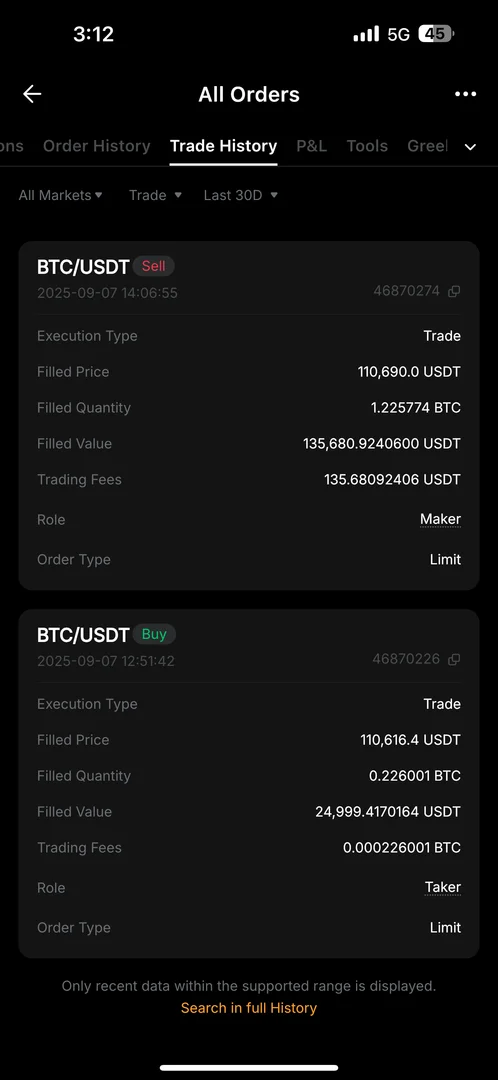498x1080 pixels.
Task: Expand the tab list chevron
Action: [x=470, y=147]
